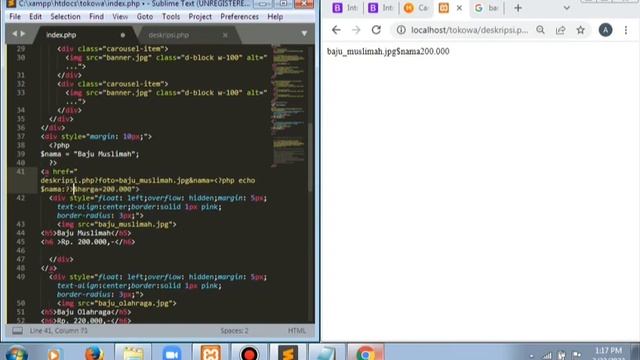Viewport: 640px width, 360px height.
Task: Open Firefox from taskbar
Action: point(94,353)
